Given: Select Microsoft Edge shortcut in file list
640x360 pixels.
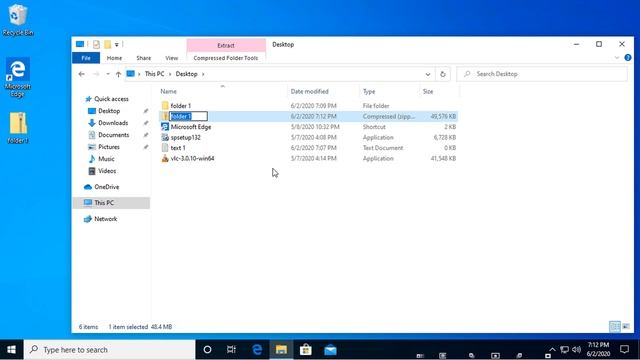Looking at the screenshot, I should [308, 127].
